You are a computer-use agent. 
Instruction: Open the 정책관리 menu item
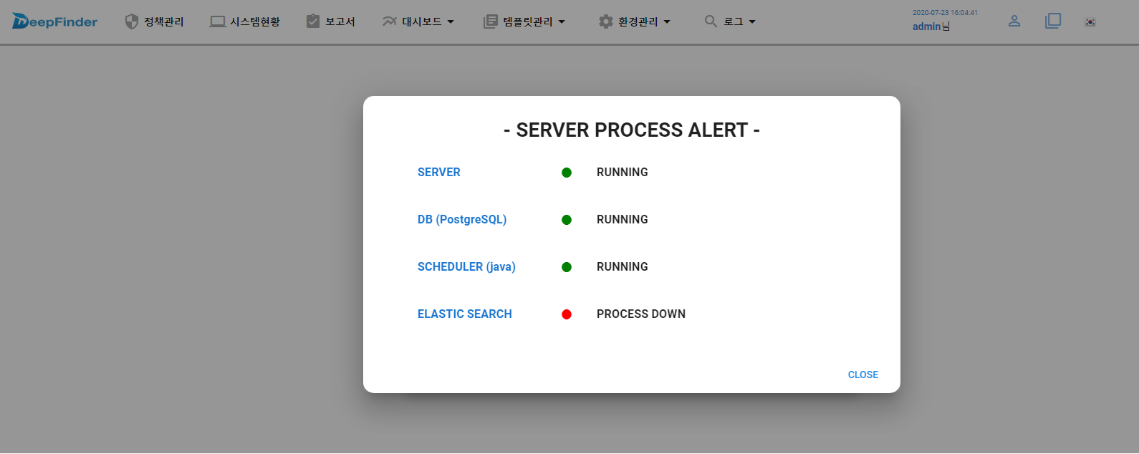(x=163, y=22)
